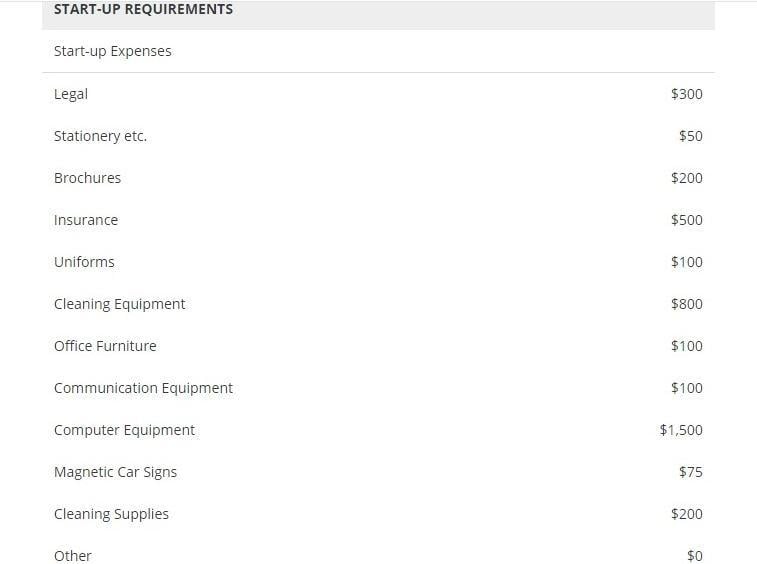
Task: Select the $0 amount for Other
Action: point(695,556)
